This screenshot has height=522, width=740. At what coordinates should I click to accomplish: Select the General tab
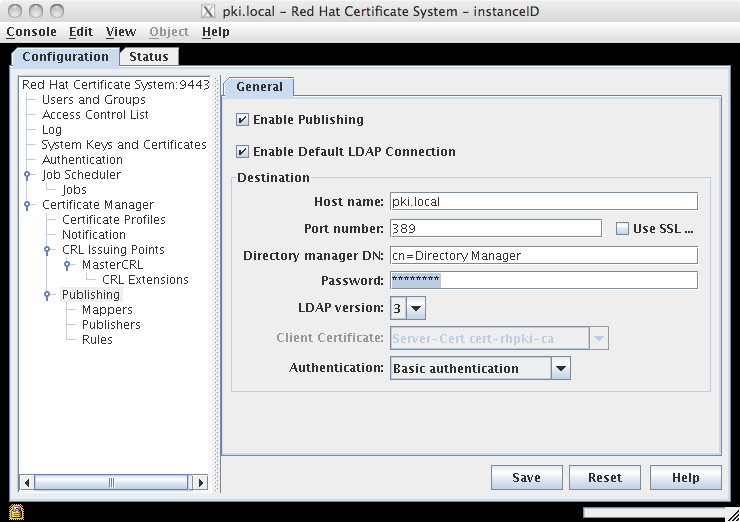(259, 87)
